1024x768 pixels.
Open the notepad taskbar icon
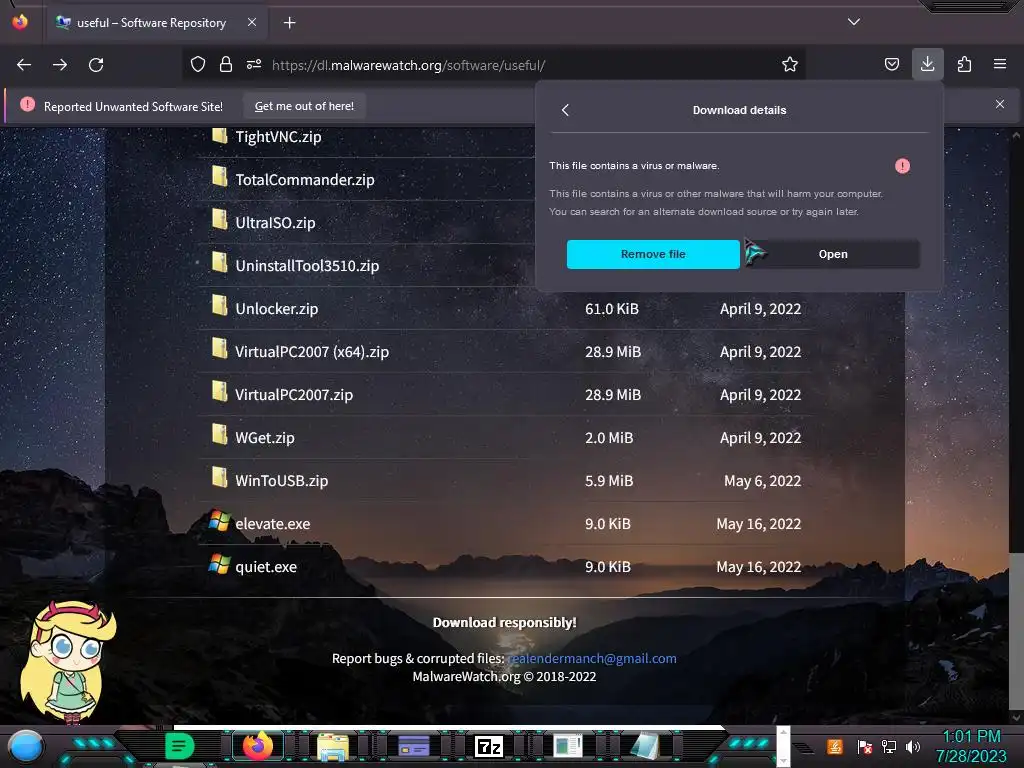(645, 746)
